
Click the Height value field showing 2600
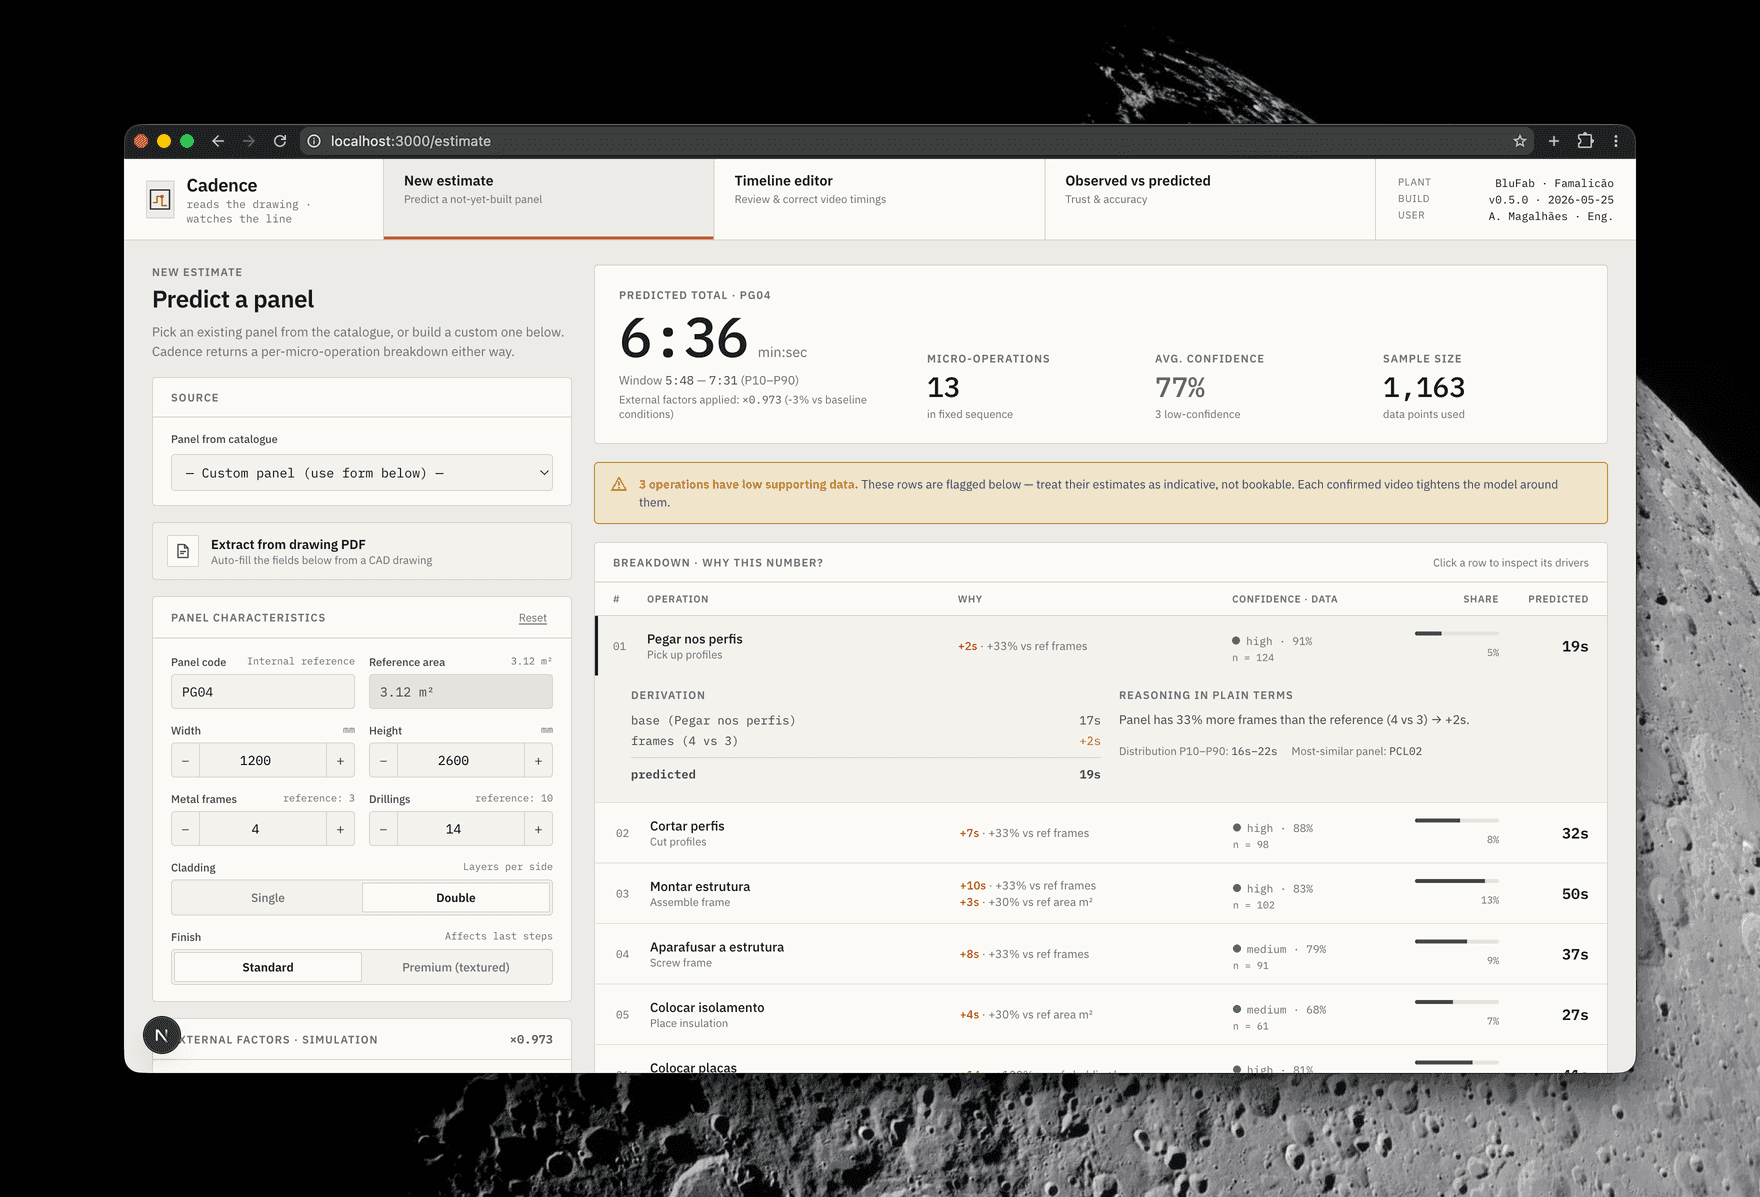tap(461, 761)
